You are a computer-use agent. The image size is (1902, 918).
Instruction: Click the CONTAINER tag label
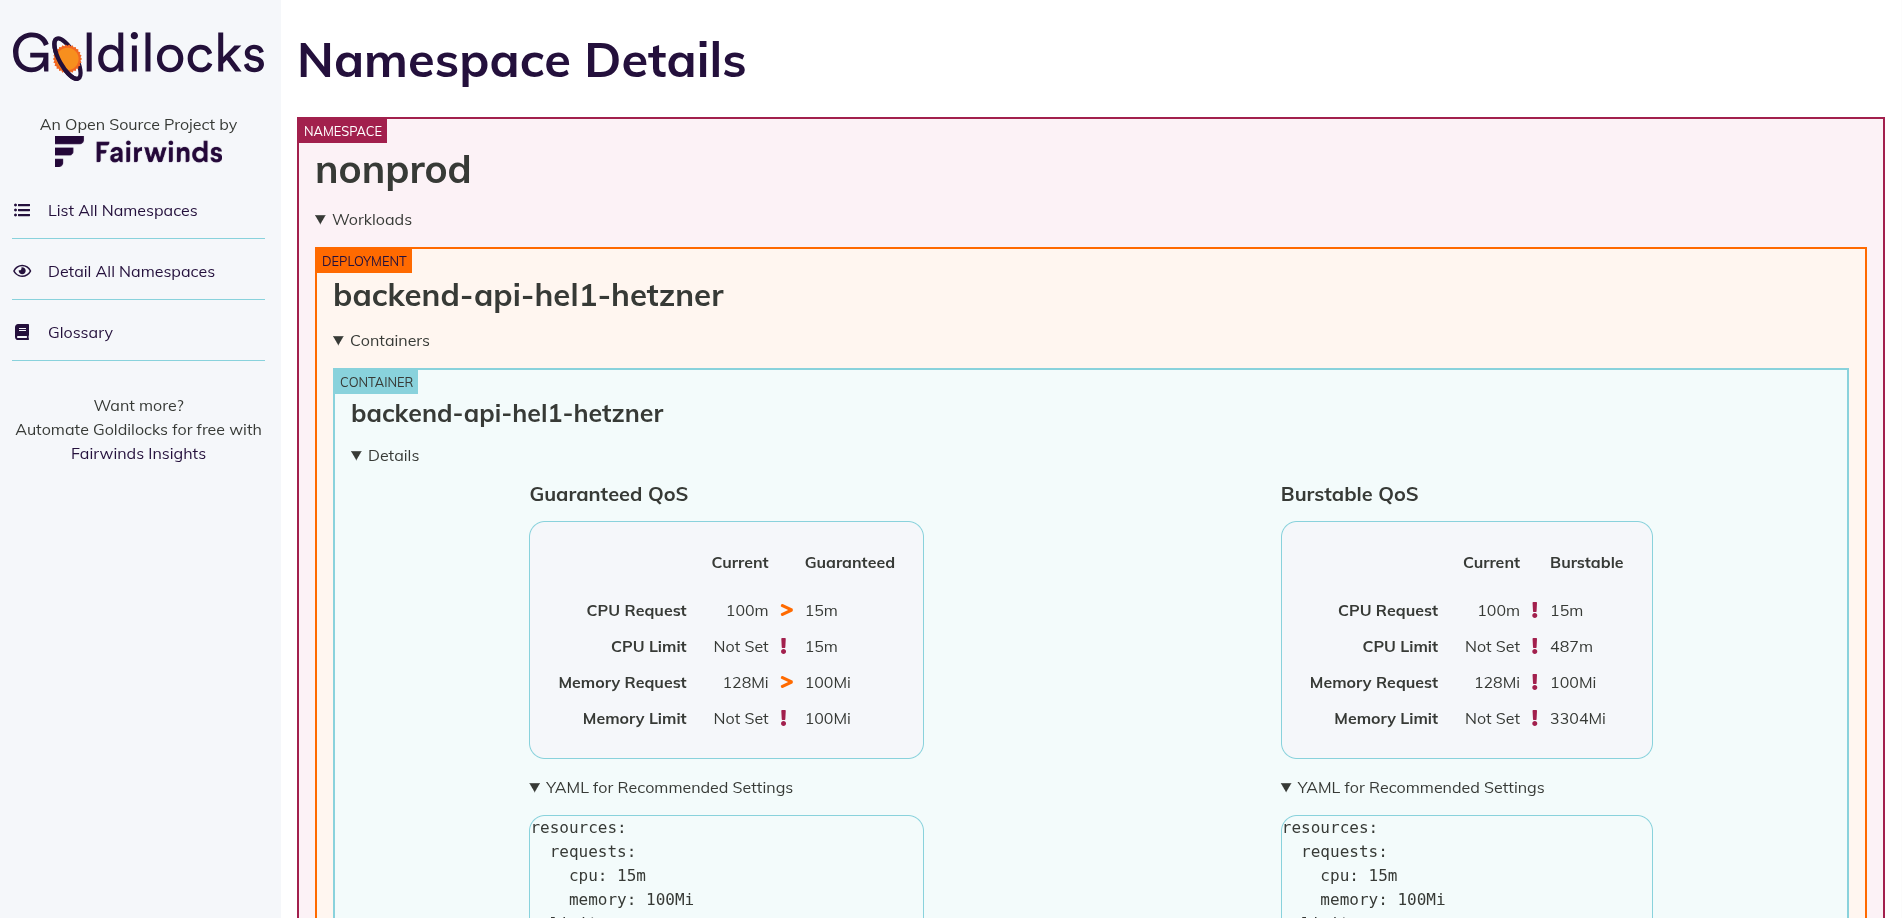point(376,382)
